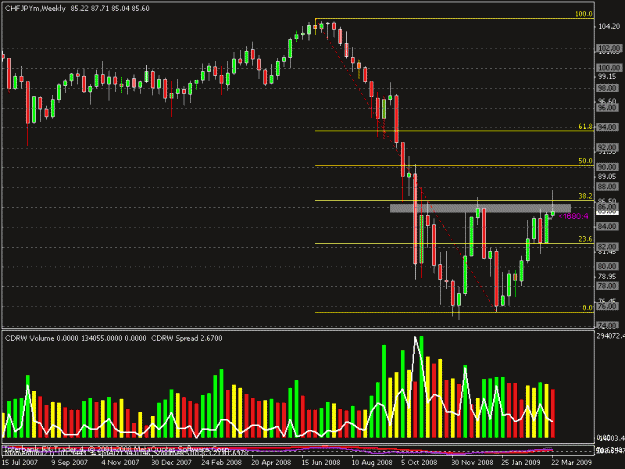This screenshot has width=625, height=469.
Task: Click the CHFJPYm,Weekly chart title
Action: tap(35, 8)
